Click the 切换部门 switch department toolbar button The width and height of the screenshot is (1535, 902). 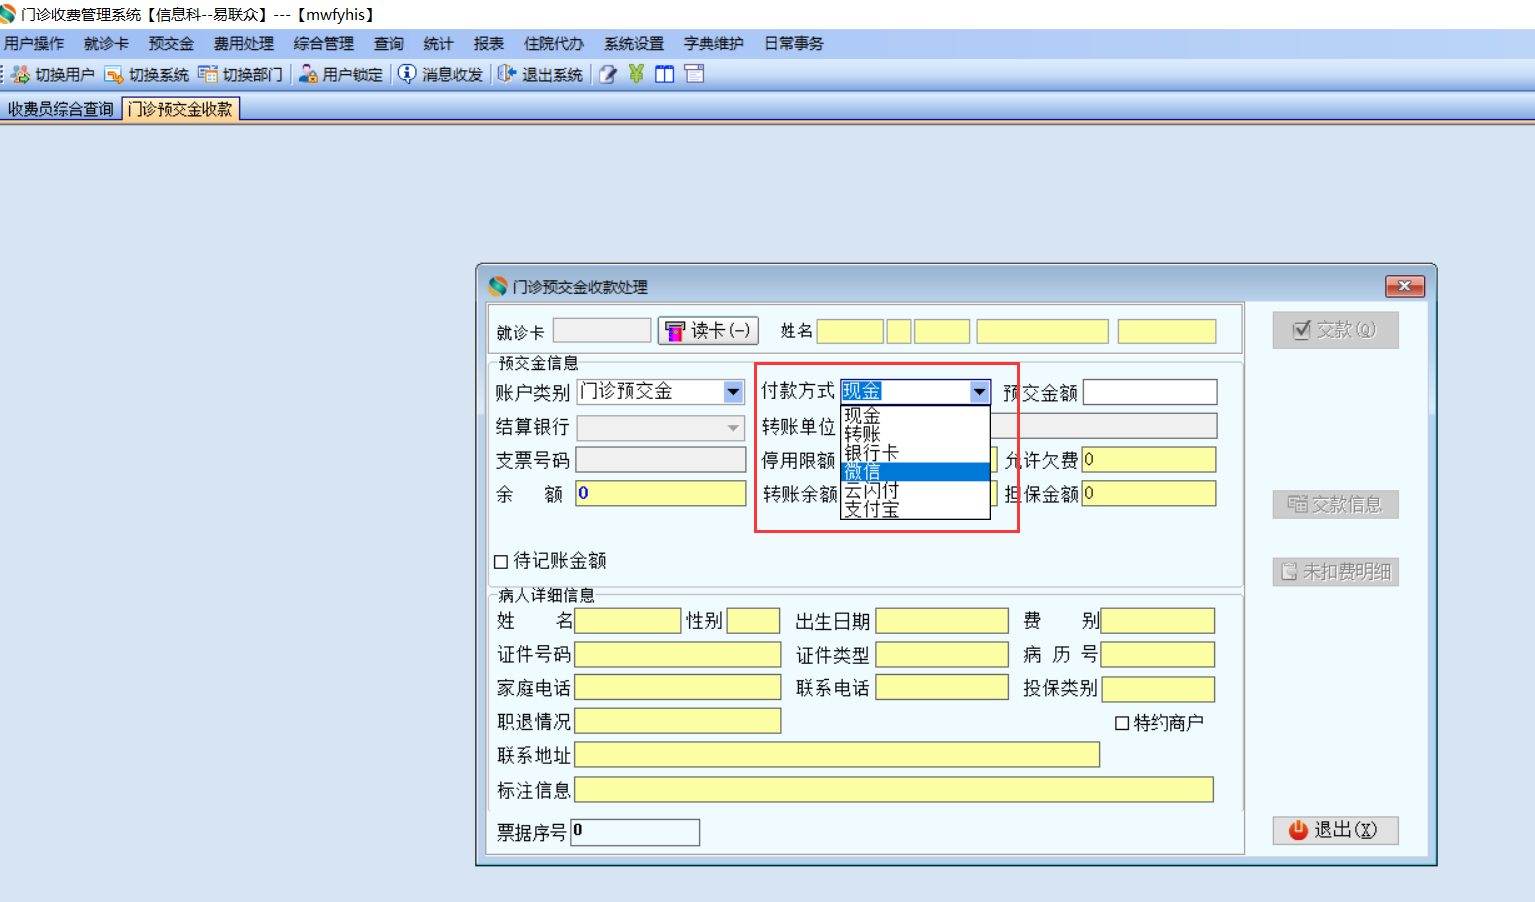point(240,74)
